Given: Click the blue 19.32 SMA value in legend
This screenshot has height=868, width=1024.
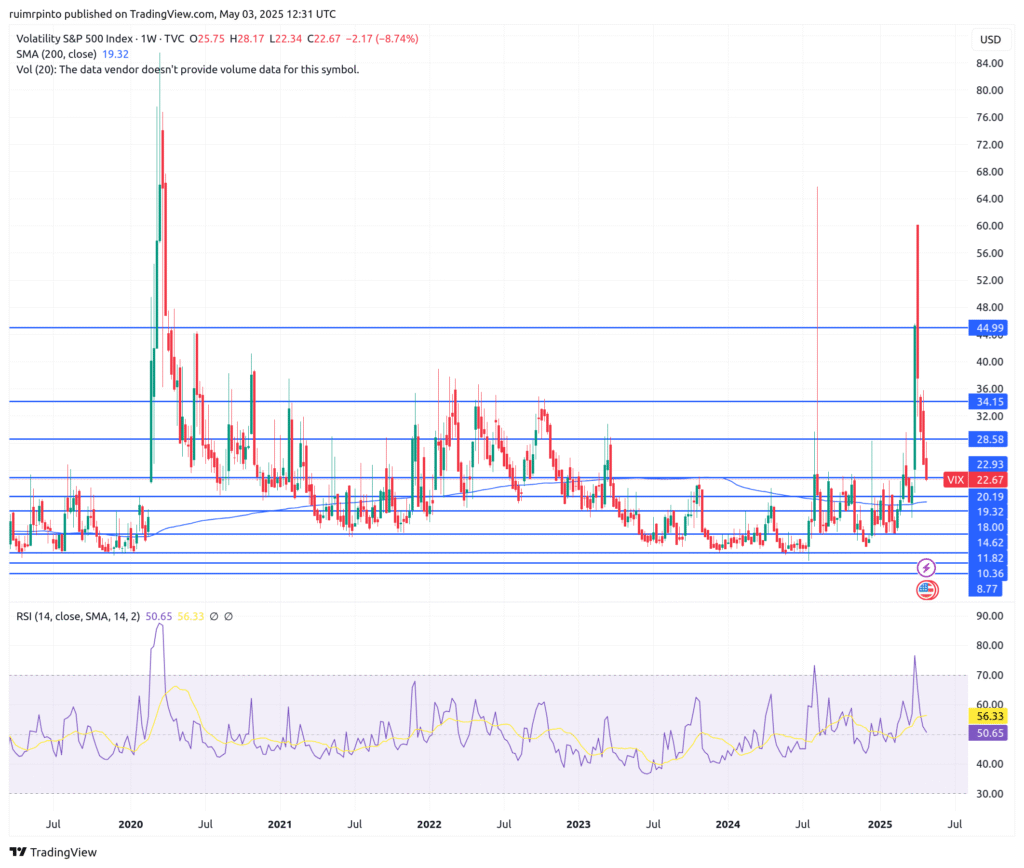Looking at the screenshot, I should click(116, 54).
